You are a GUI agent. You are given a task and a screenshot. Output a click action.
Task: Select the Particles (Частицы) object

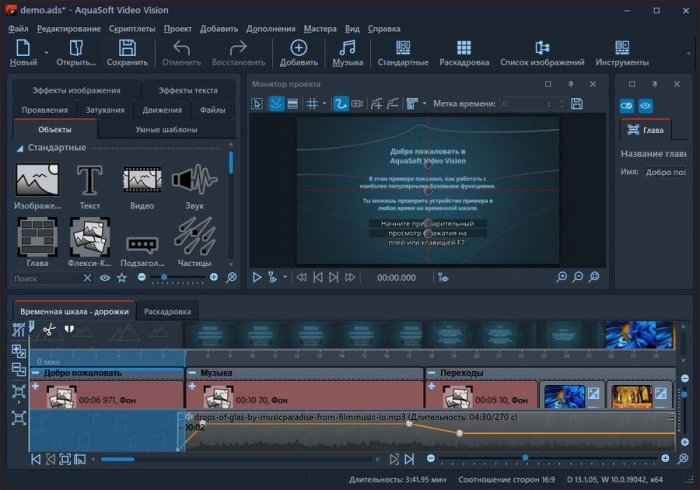coord(194,238)
